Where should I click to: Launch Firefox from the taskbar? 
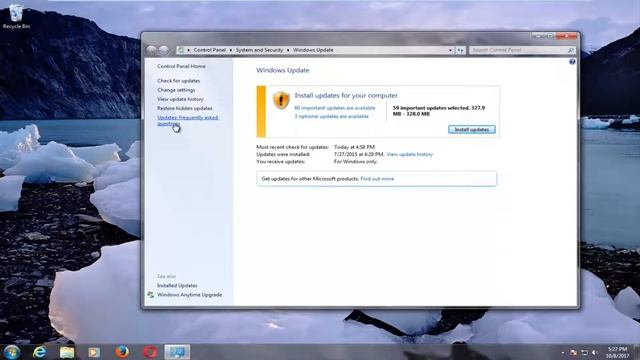pyautogui.click(x=122, y=352)
